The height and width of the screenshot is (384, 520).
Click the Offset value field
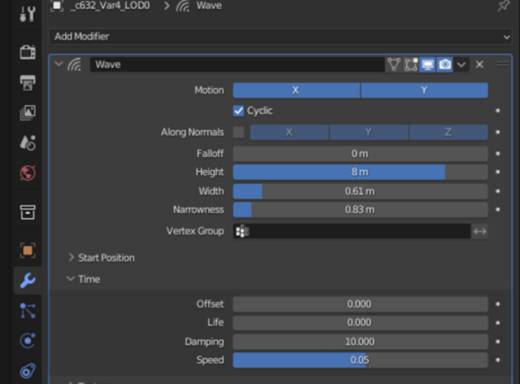coord(360,304)
